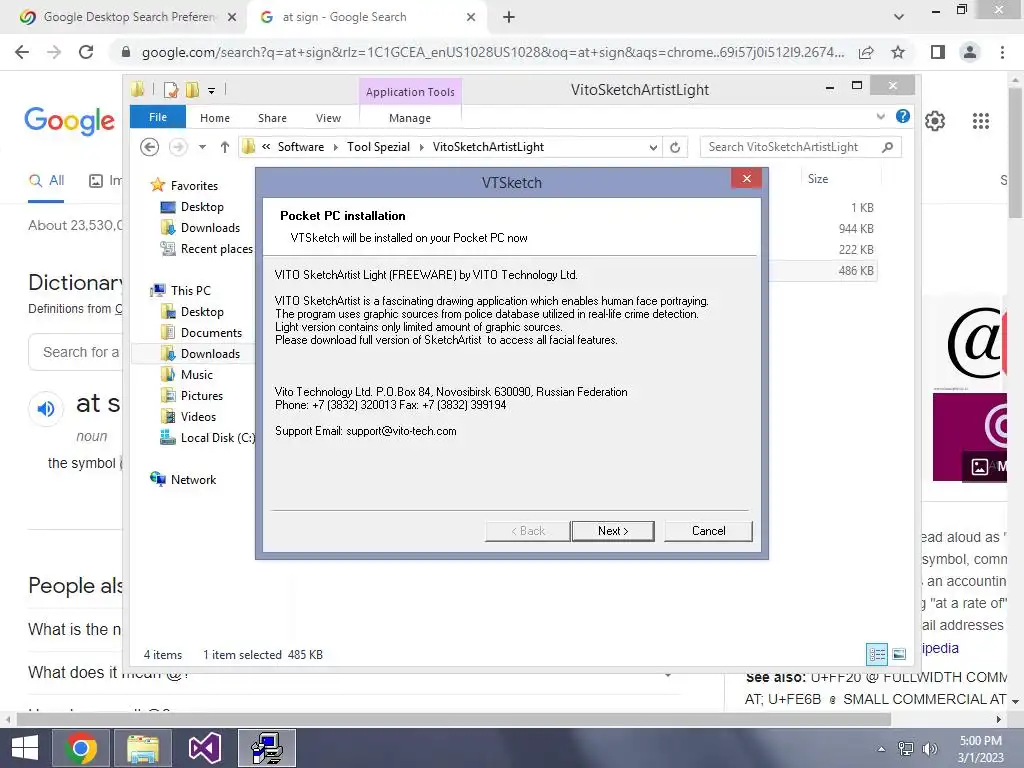This screenshot has height=768, width=1024.
Task: Close the at sign Google Search tab
Action: (x=471, y=17)
